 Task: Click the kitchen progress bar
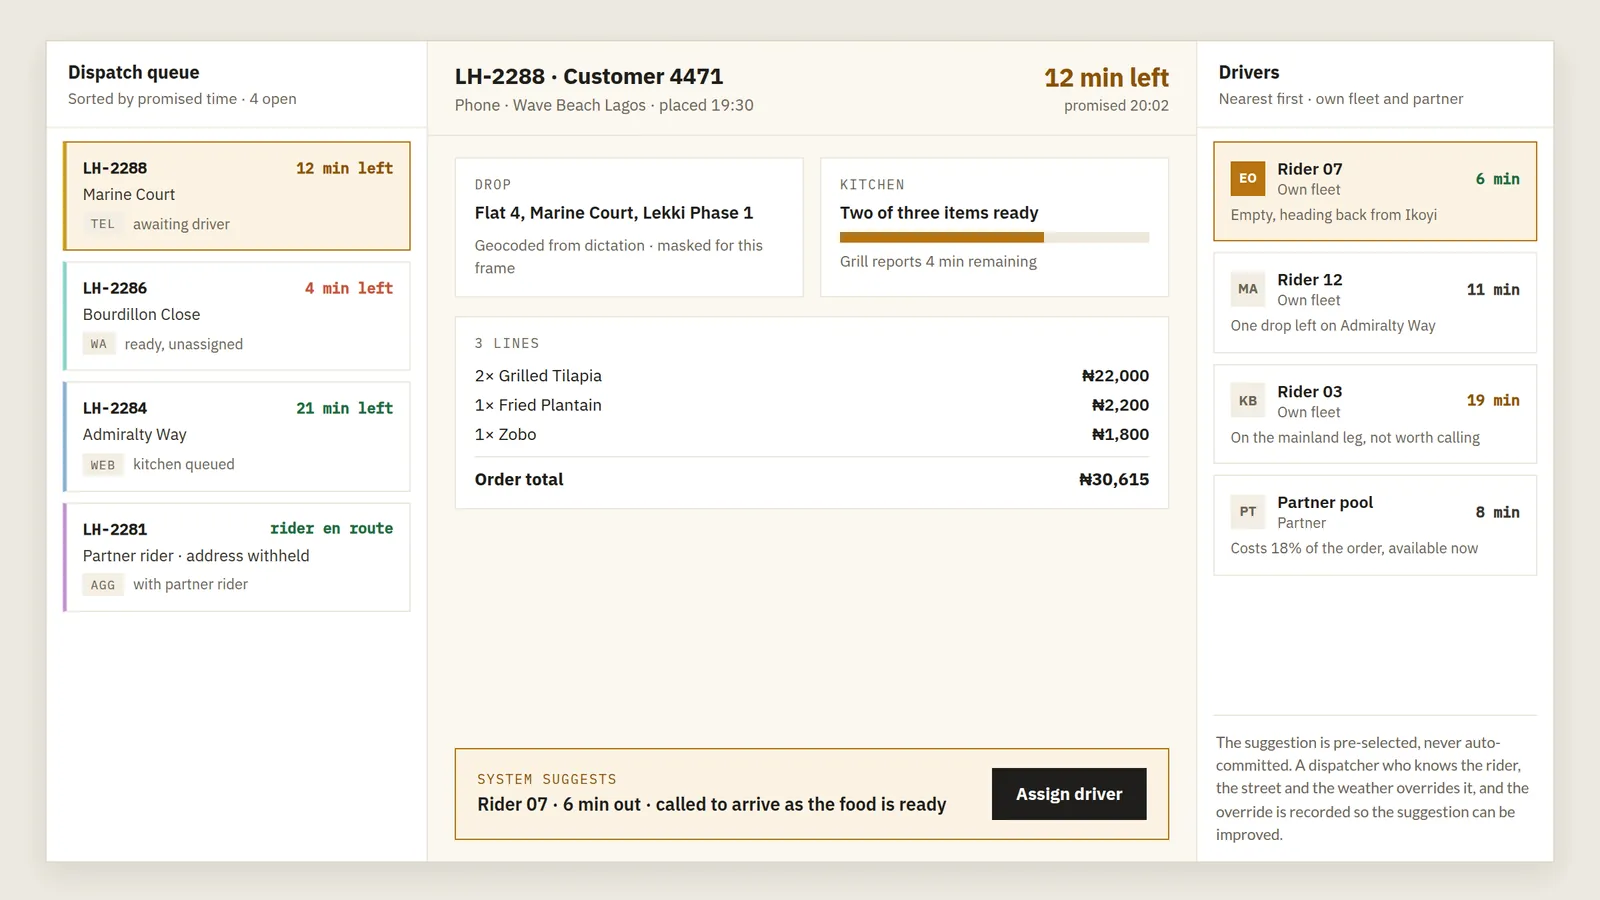coord(994,237)
